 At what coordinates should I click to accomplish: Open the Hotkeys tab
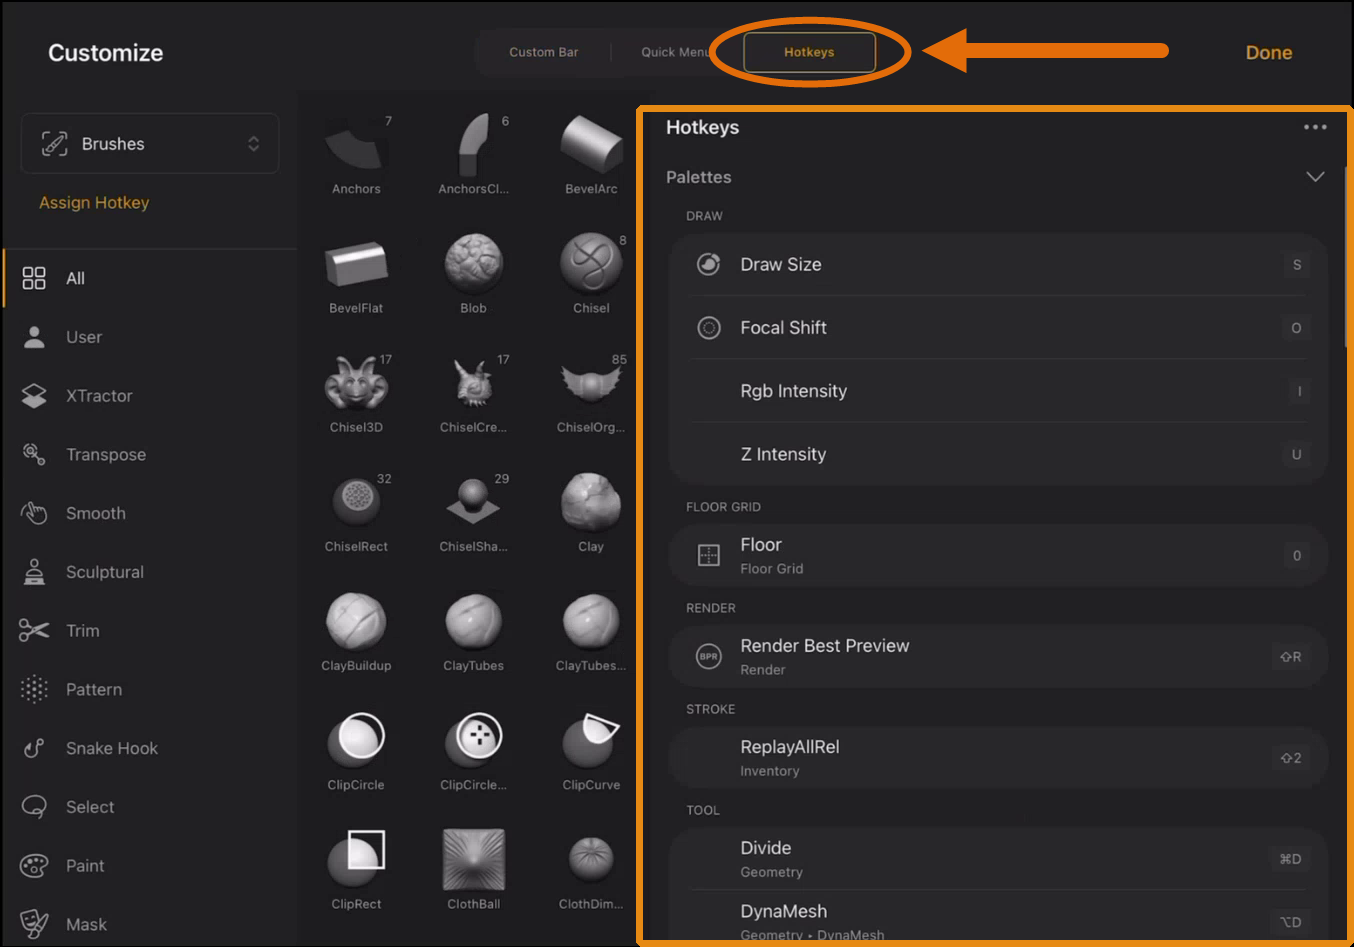pos(809,52)
